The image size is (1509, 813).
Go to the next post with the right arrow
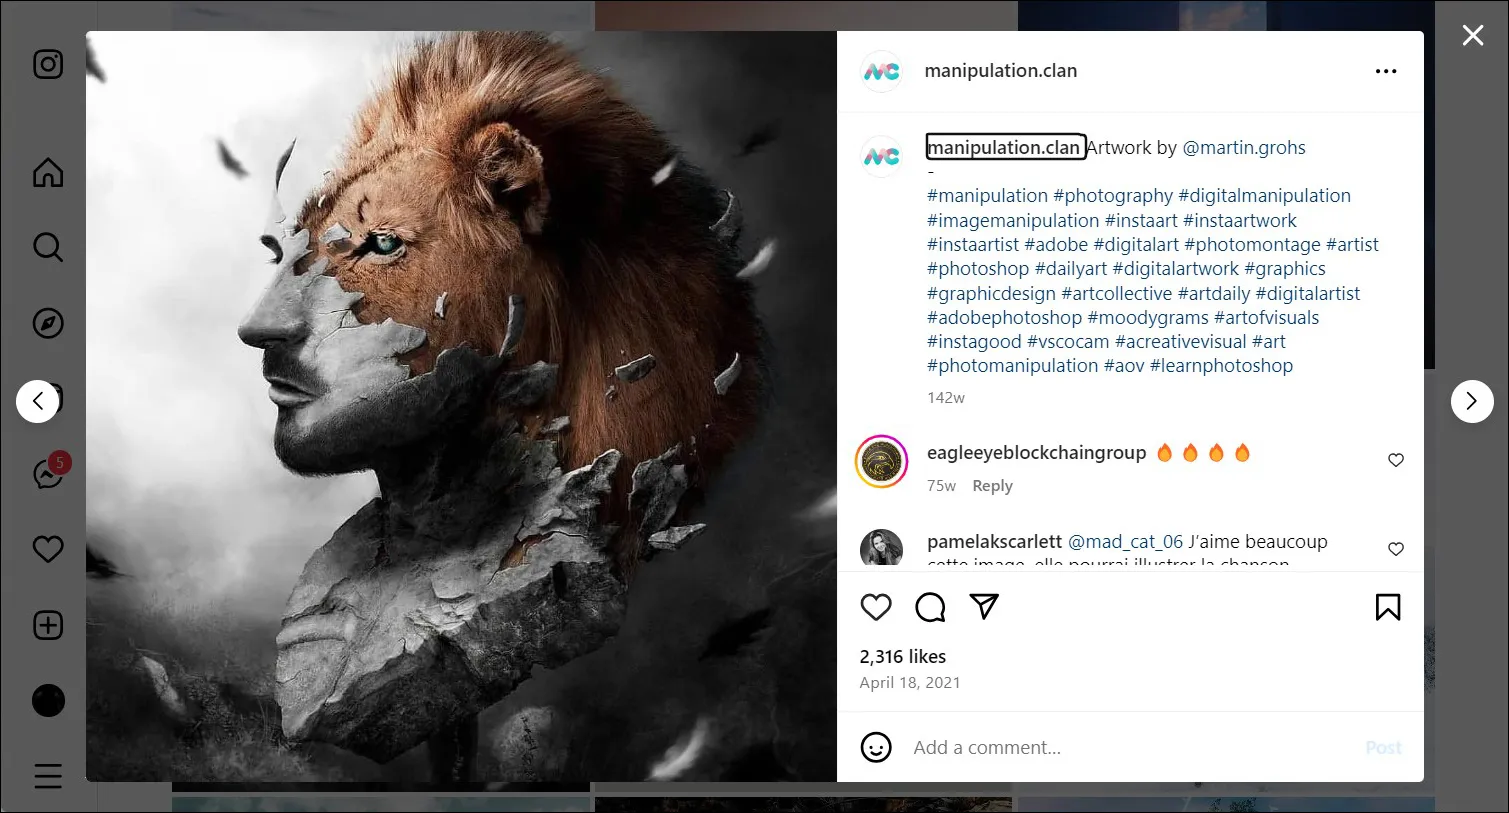(1471, 401)
